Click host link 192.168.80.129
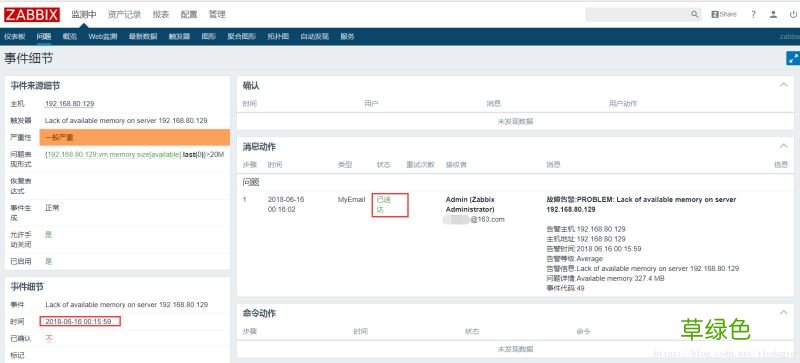 [x=69, y=104]
